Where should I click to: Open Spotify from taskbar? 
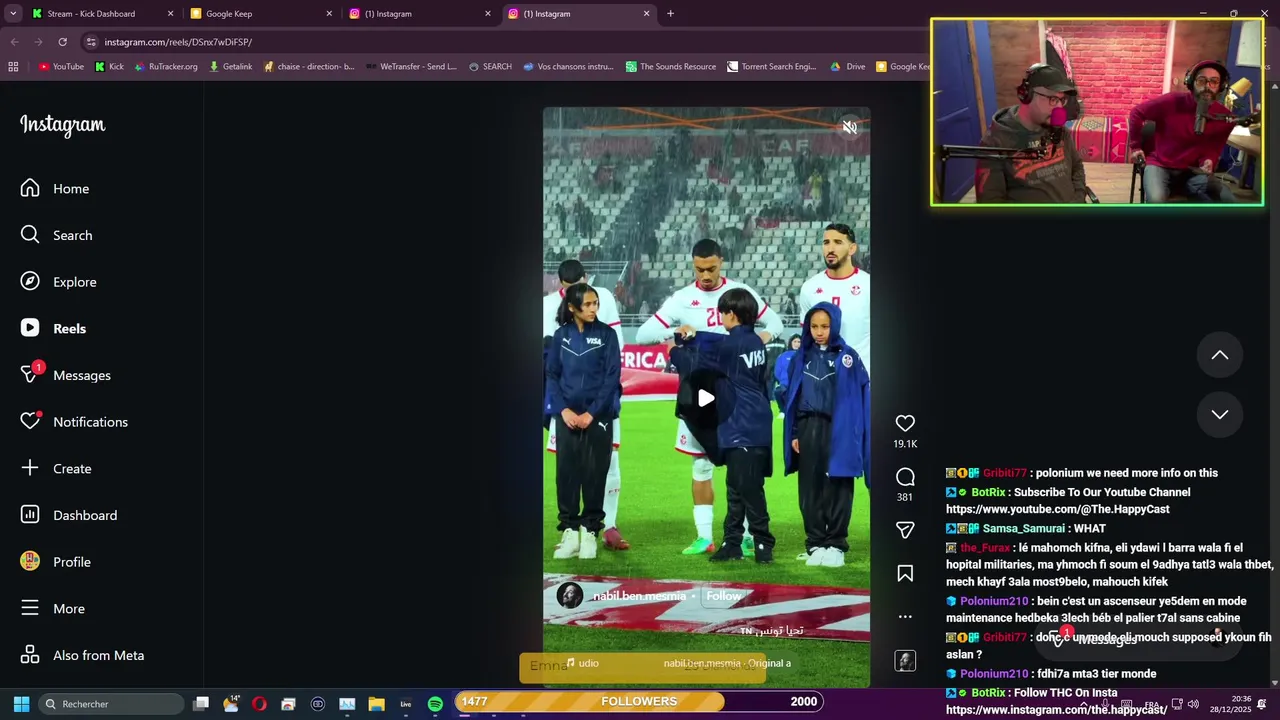click(435, 704)
